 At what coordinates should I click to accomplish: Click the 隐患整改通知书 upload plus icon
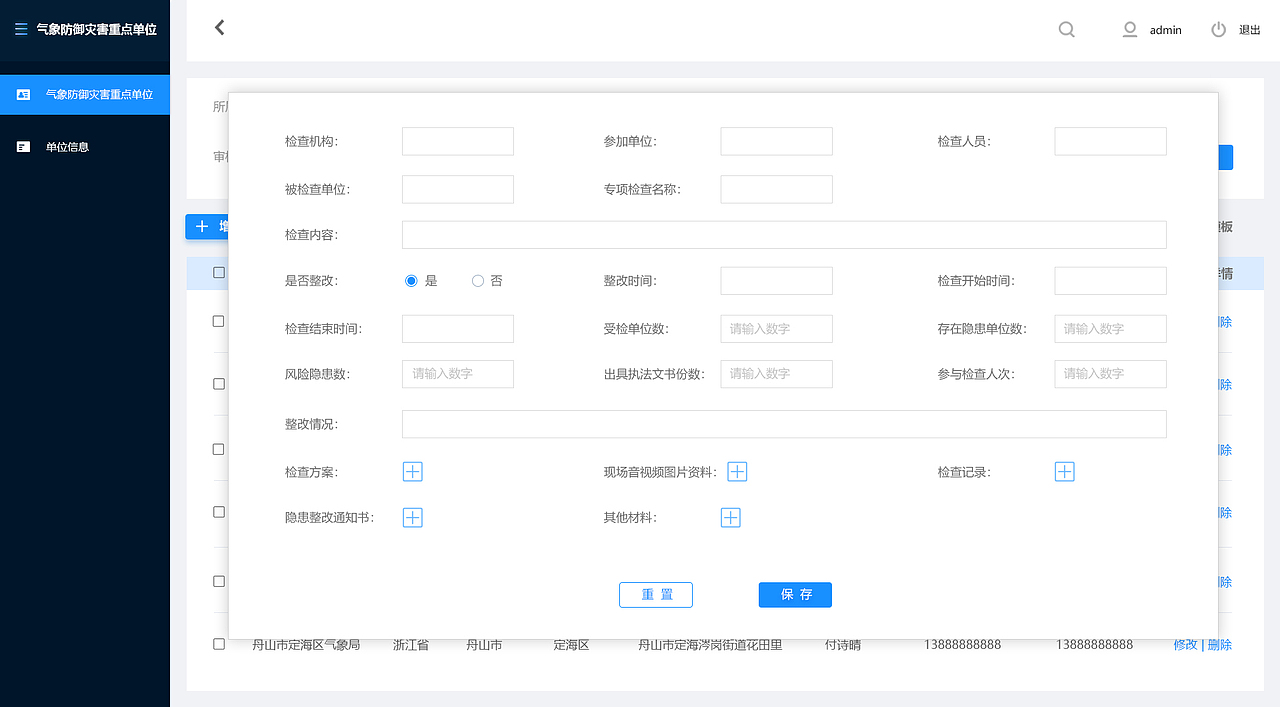click(x=412, y=517)
